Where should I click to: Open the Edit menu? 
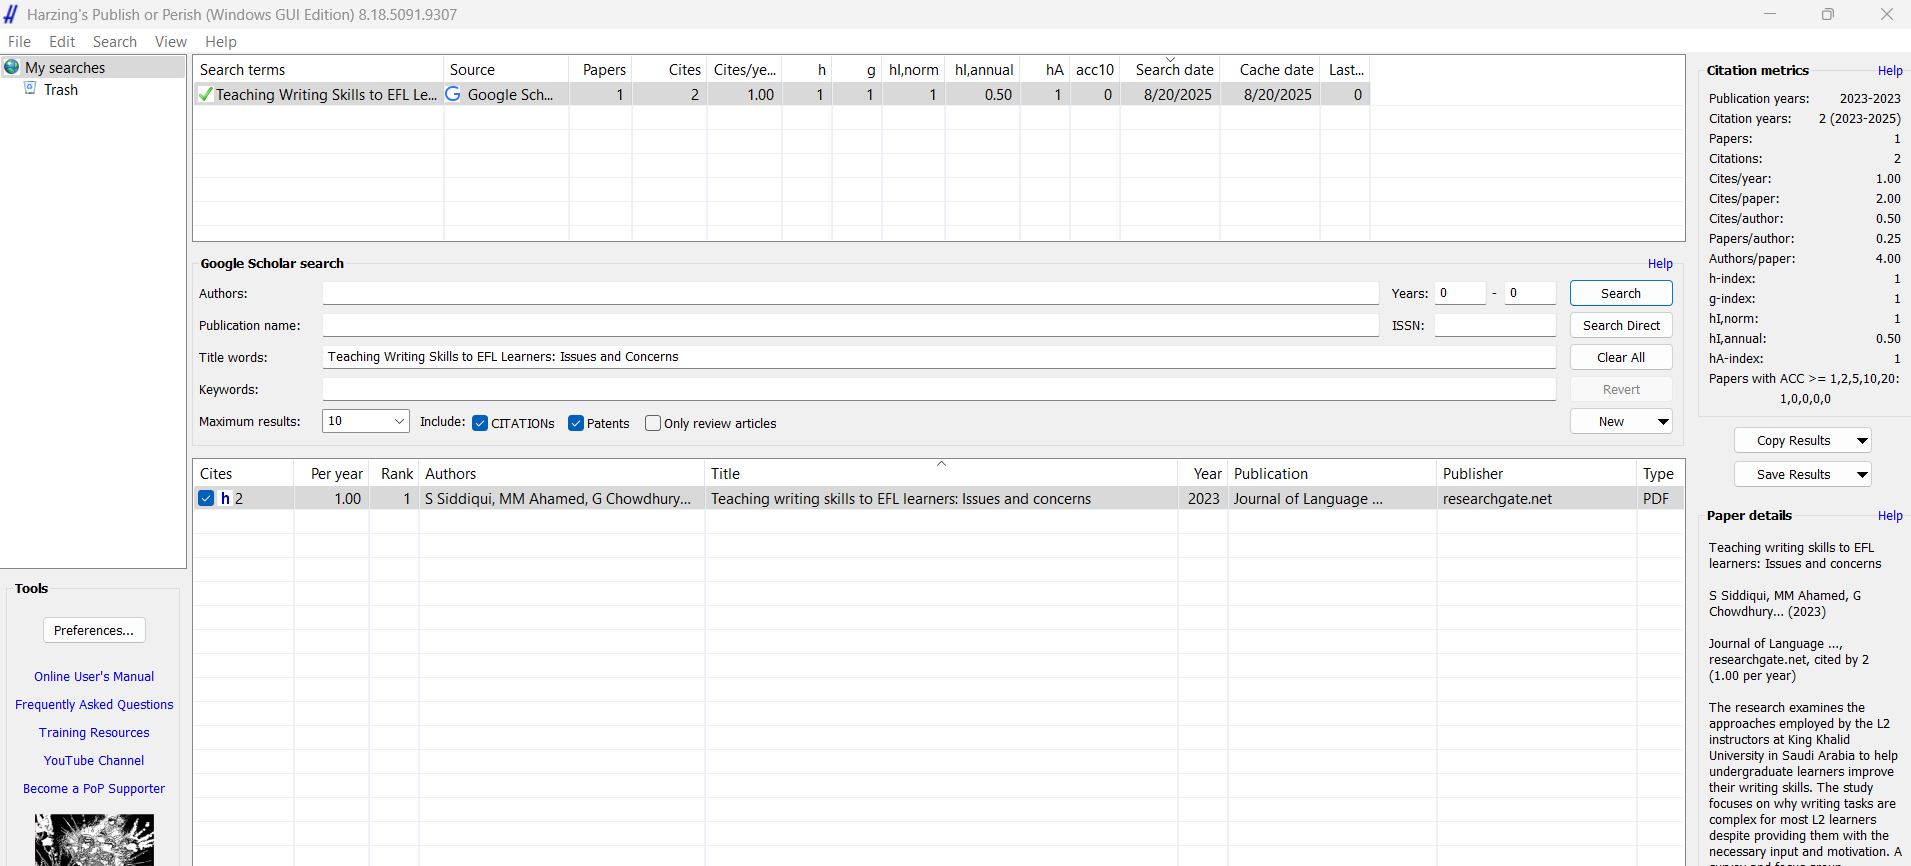pos(62,42)
